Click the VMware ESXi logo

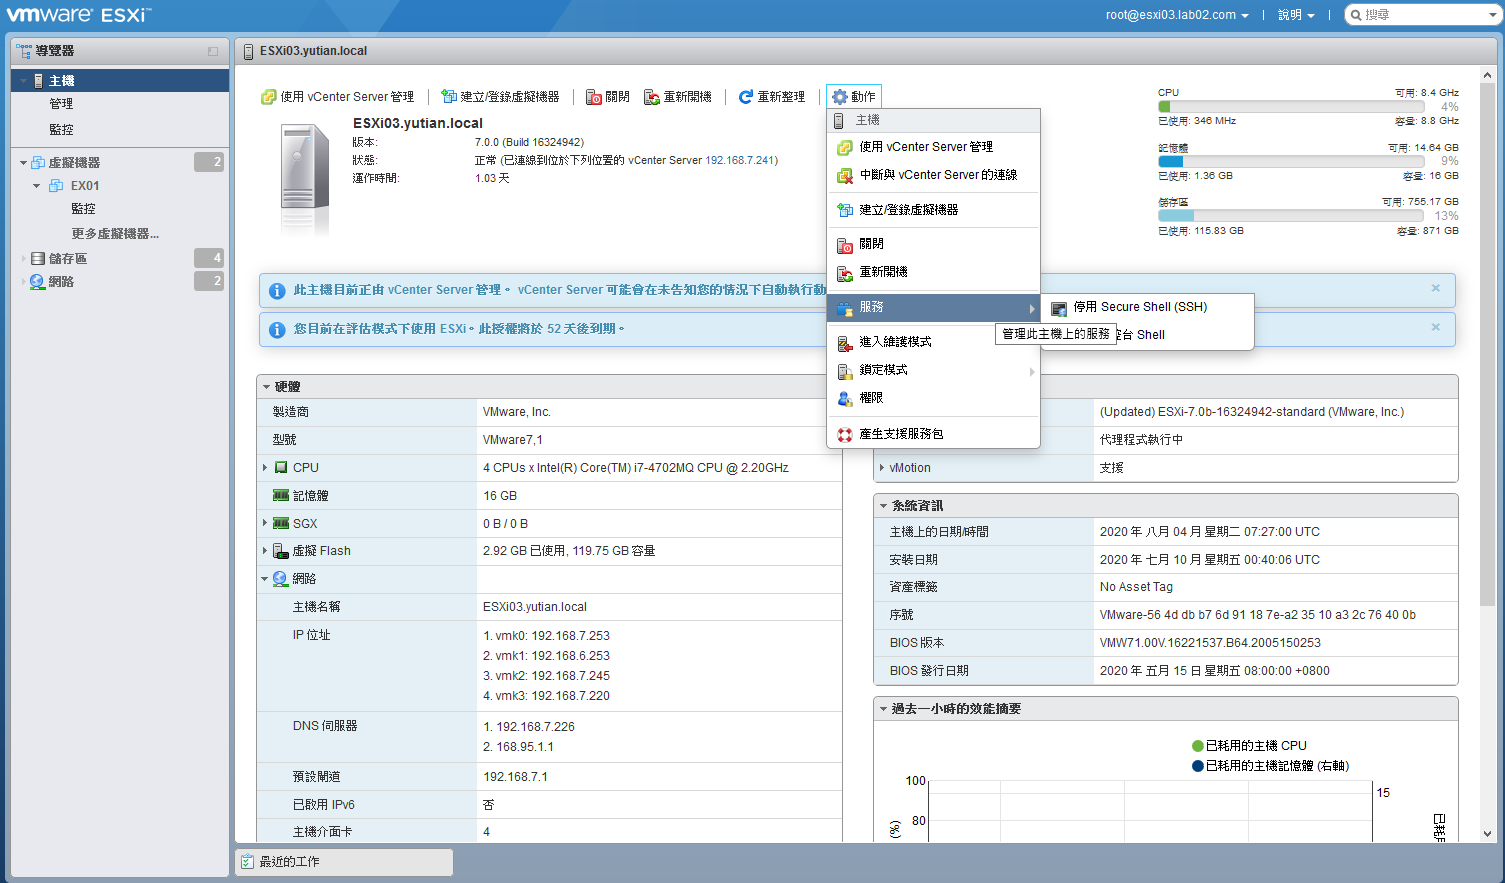point(79,15)
